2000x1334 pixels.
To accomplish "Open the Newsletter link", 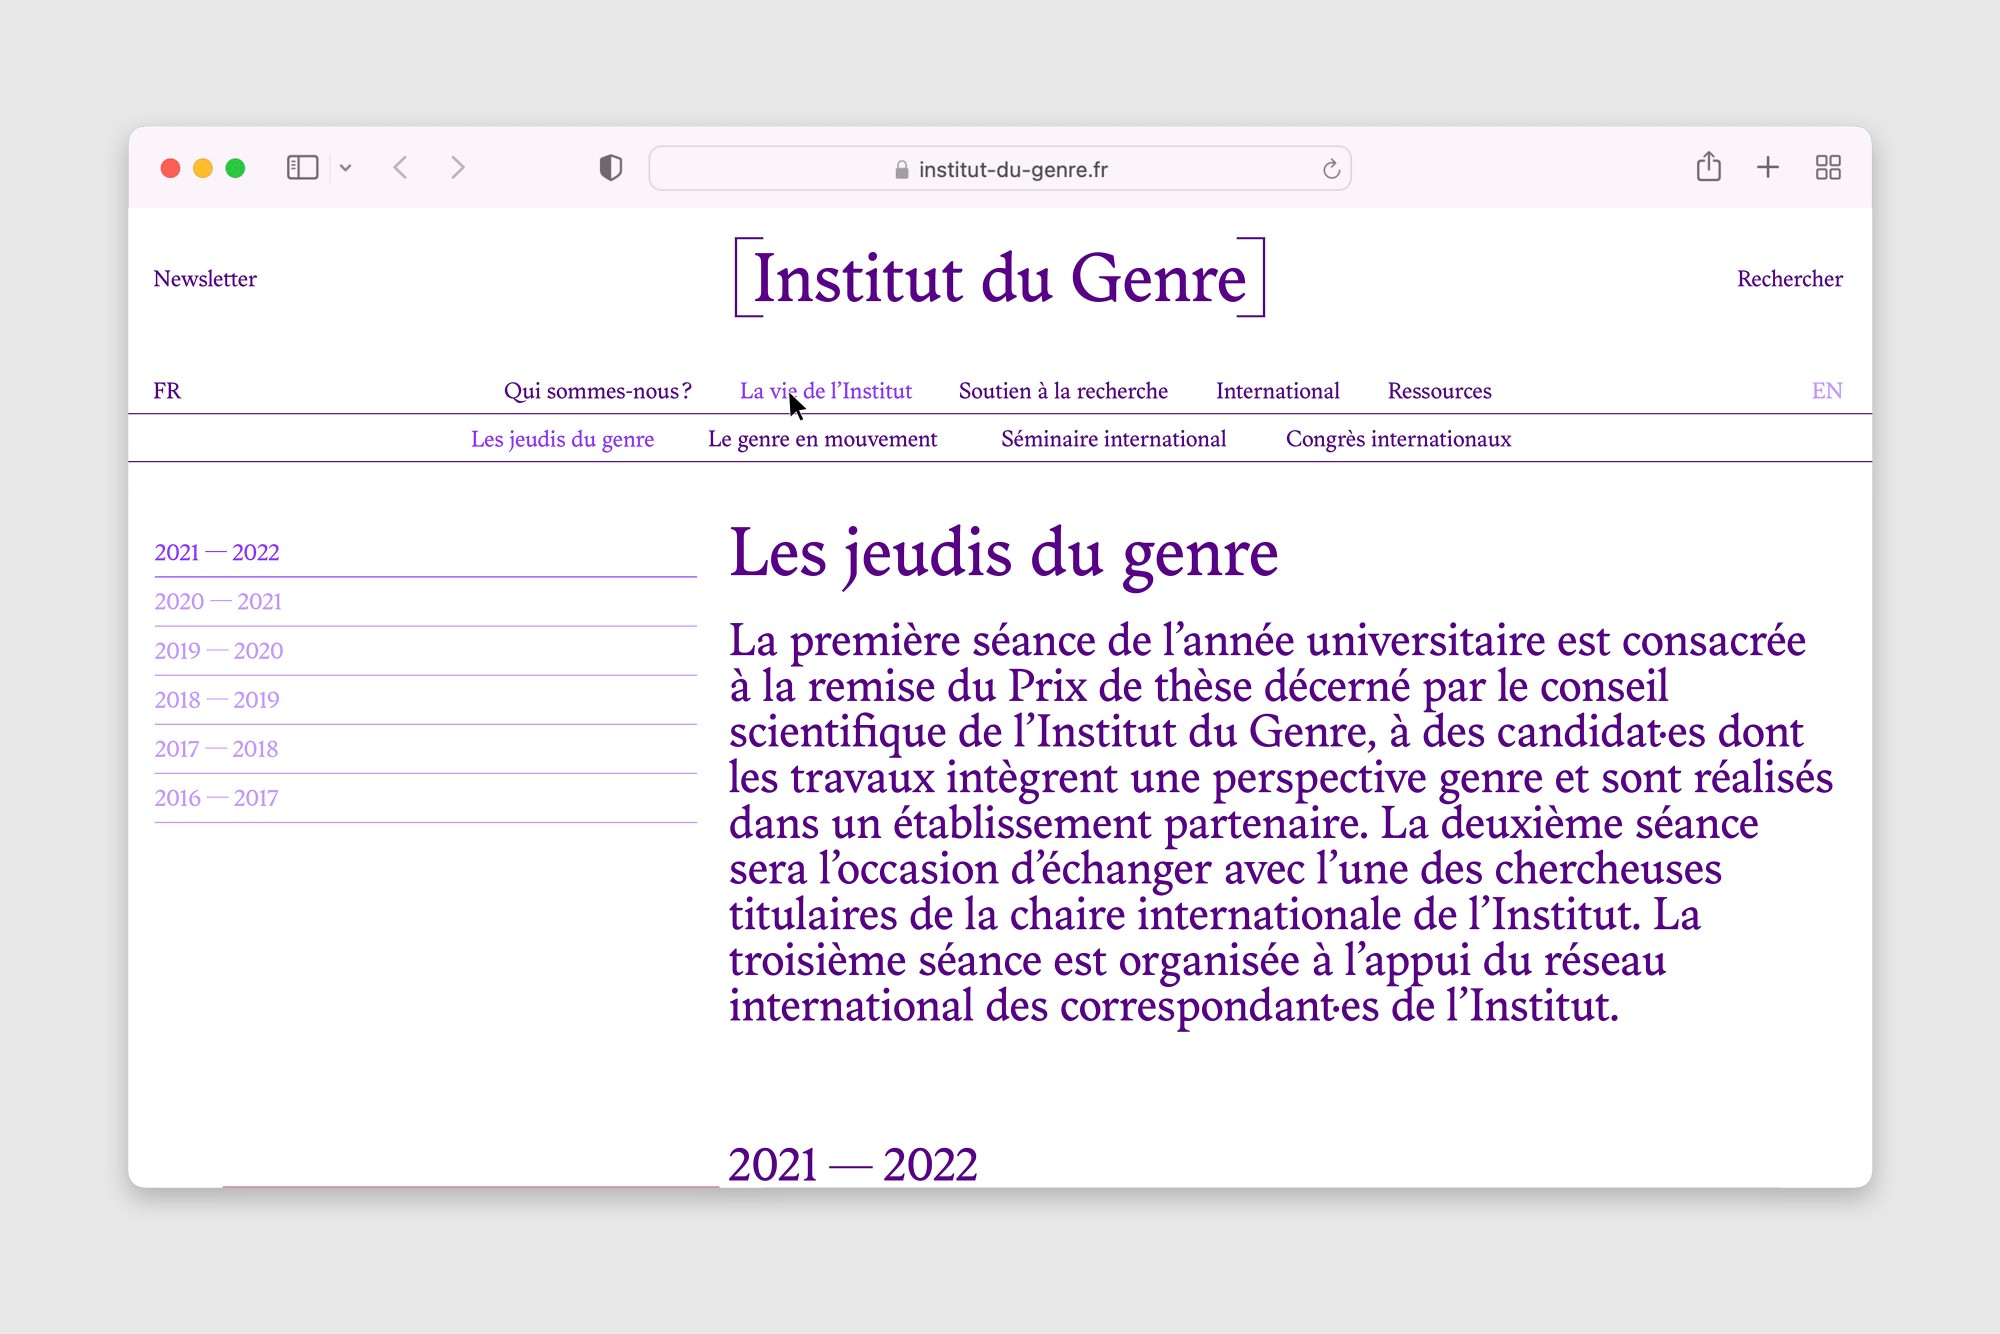I will pos(205,279).
